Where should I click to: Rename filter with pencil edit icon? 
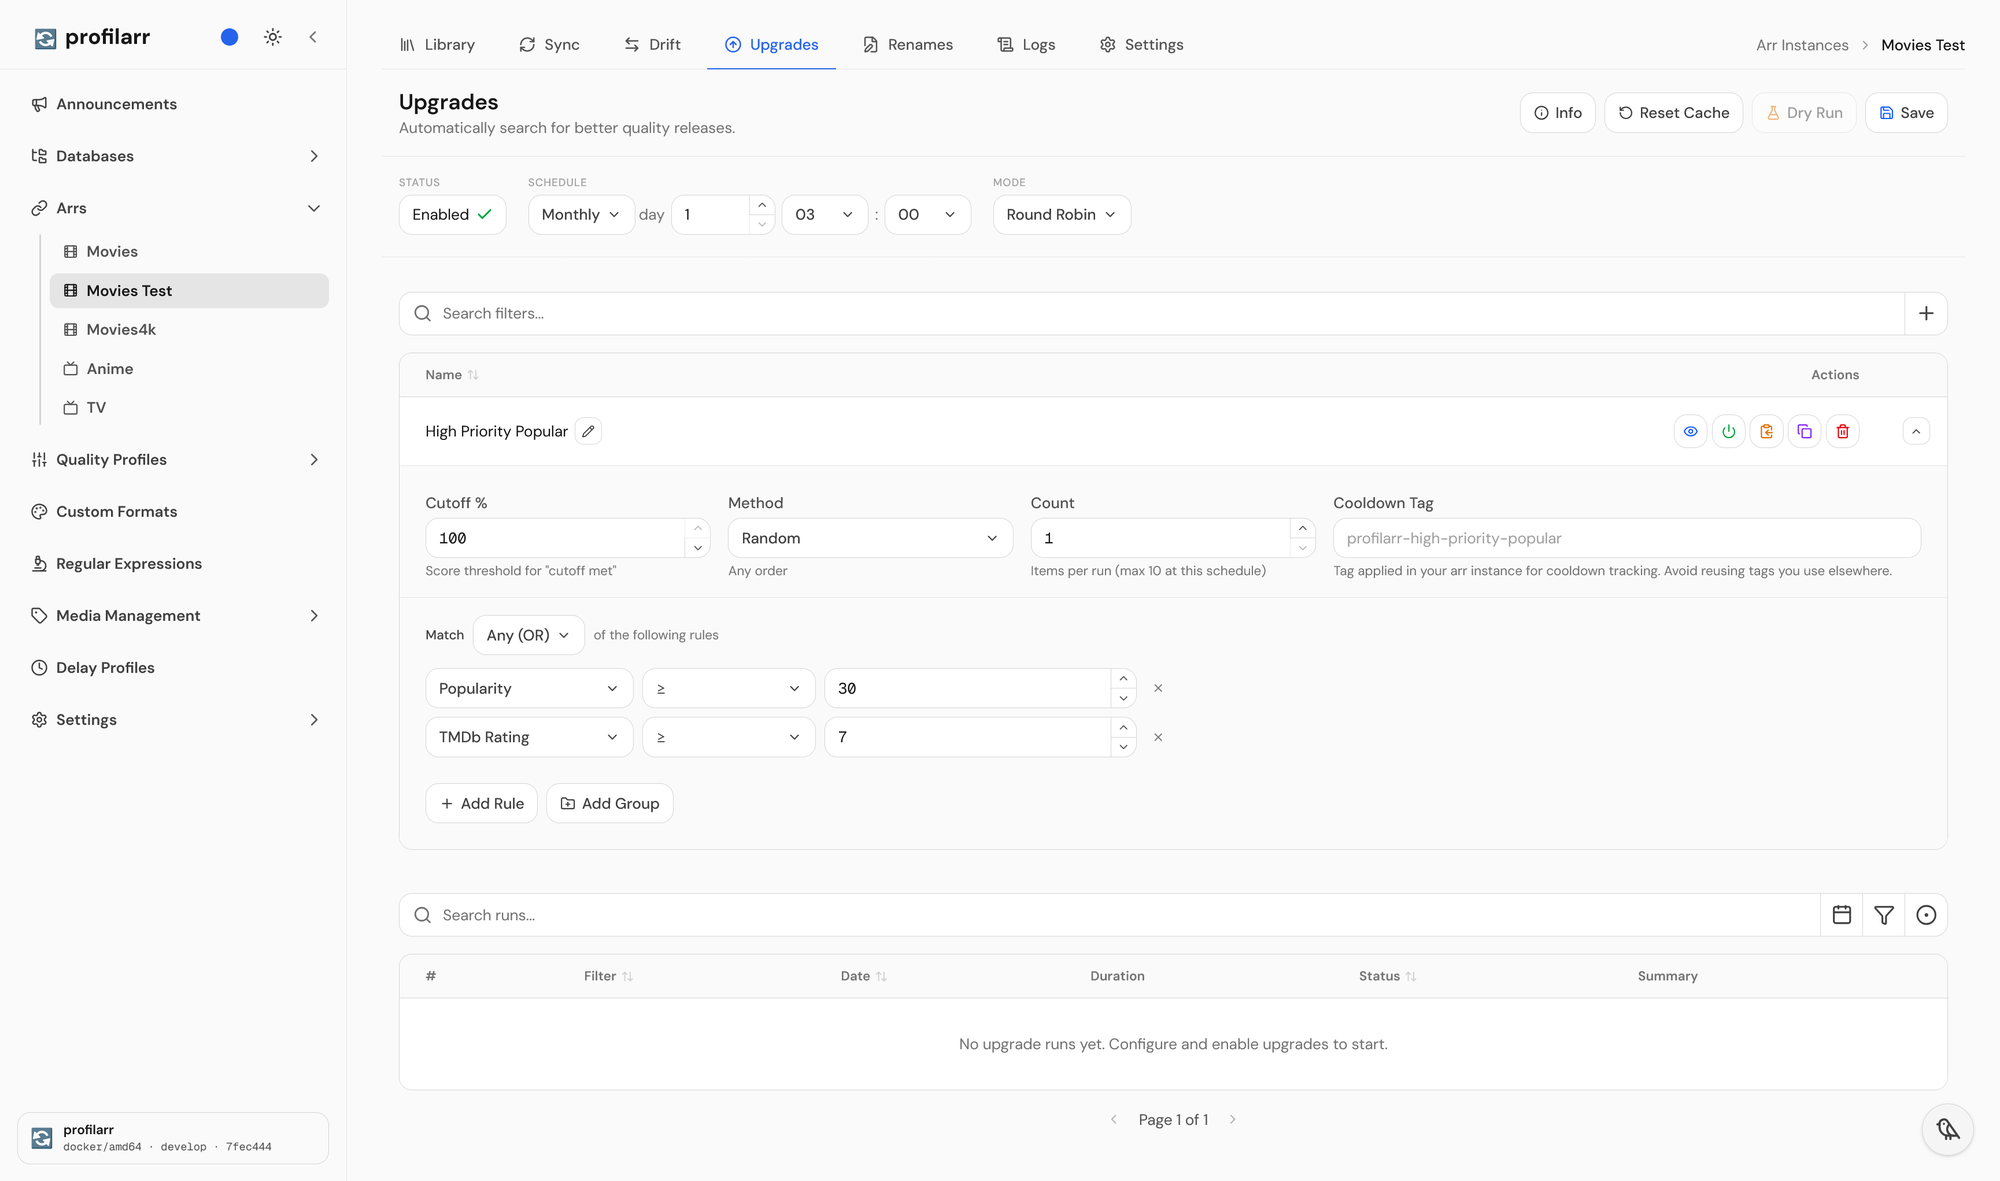(x=588, y=431)
